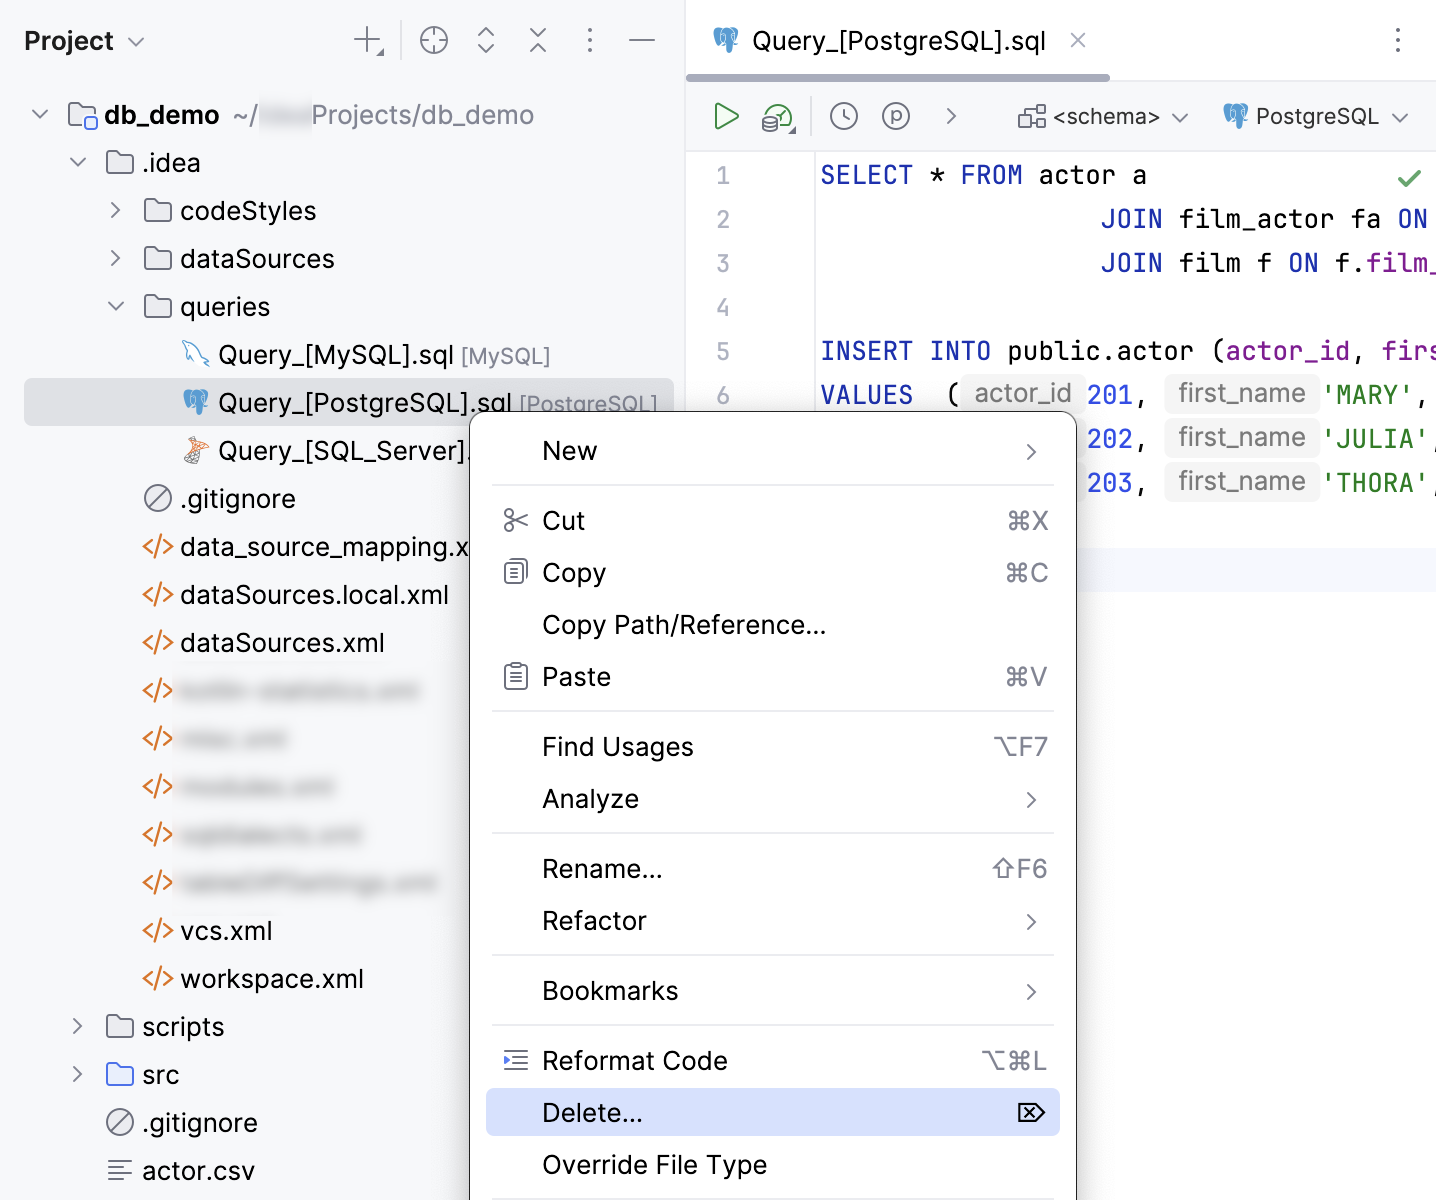
Task: Hide the Project tool window
Action: (x=642, y=40)
